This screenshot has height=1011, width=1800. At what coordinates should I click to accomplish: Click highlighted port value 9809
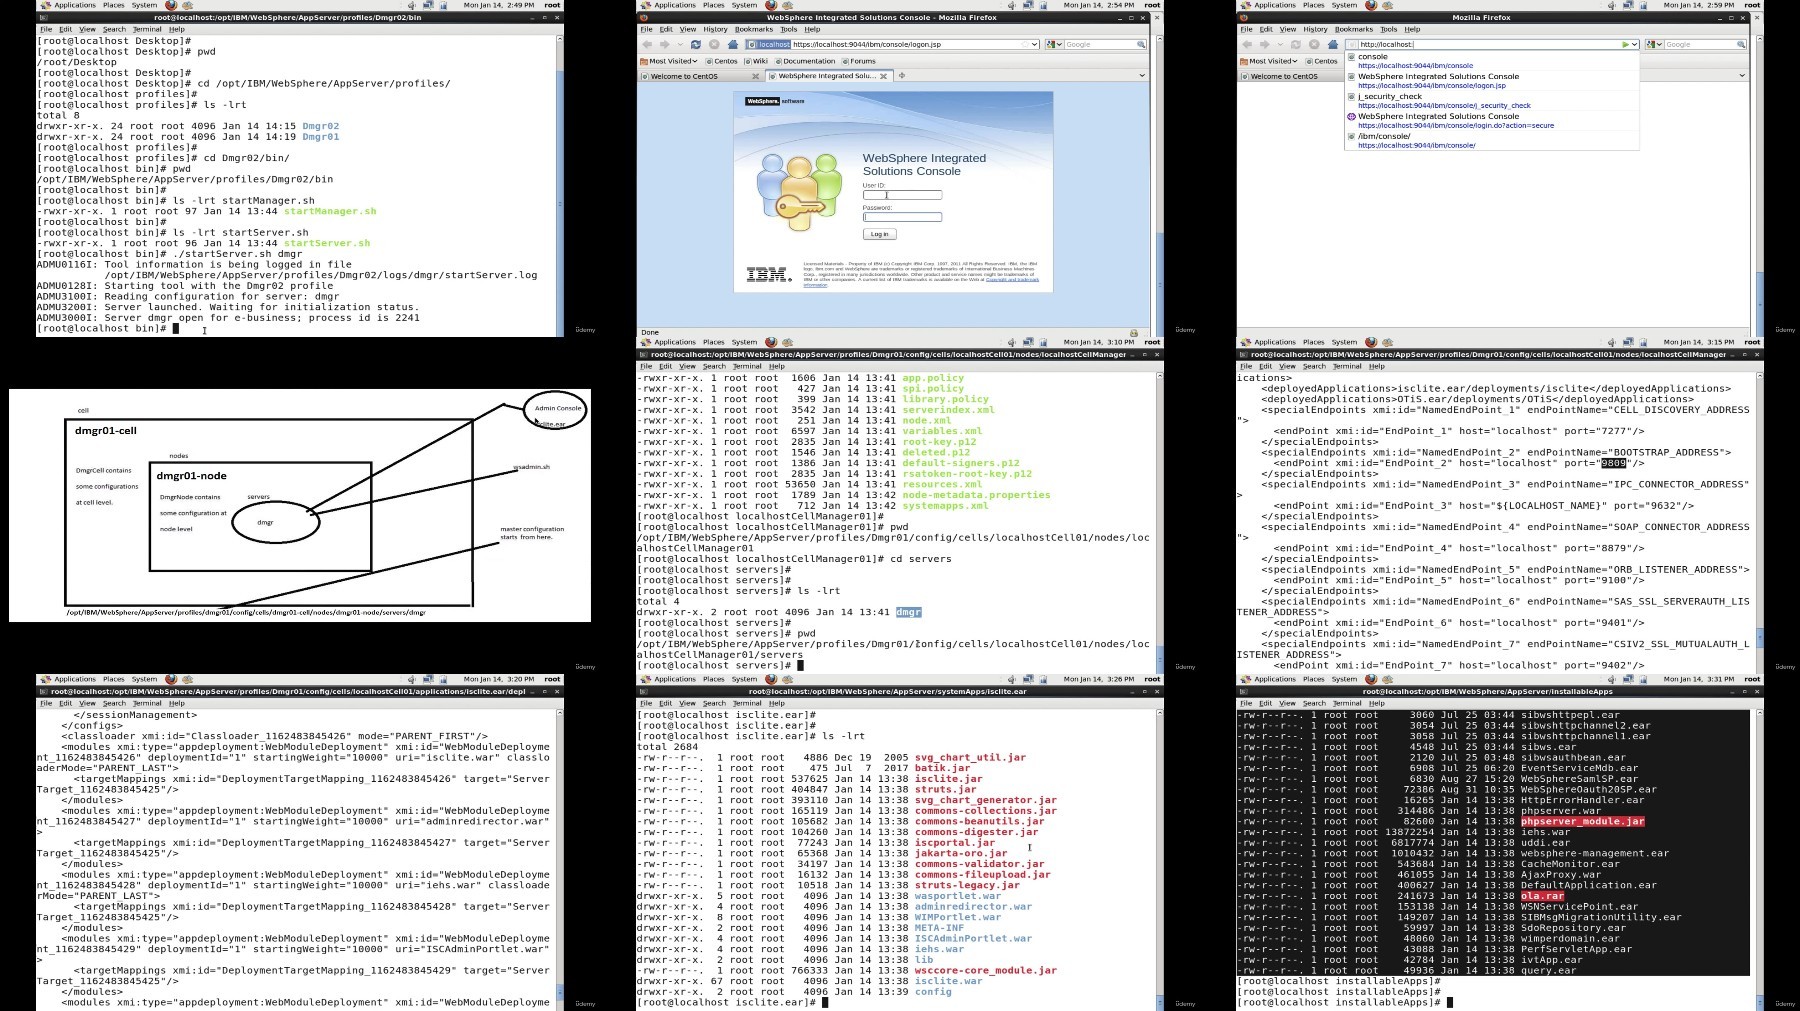(x=1614, y=463)
